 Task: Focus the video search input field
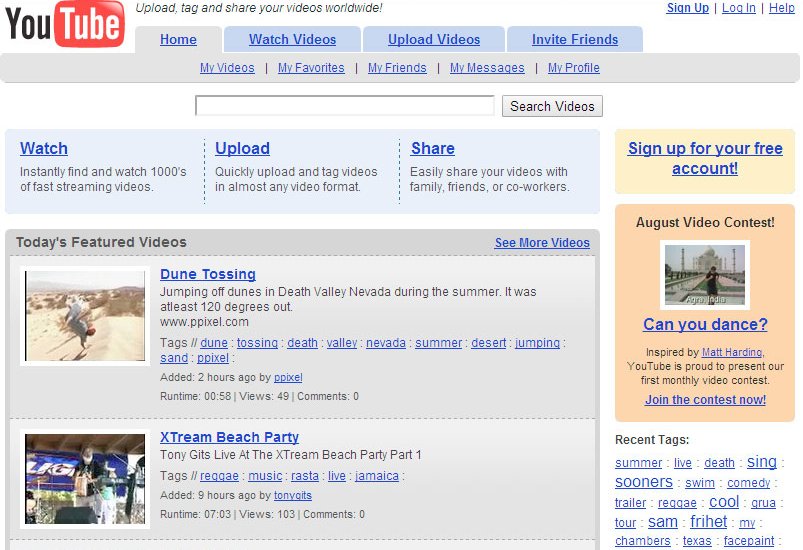click(x=345, y=106)
